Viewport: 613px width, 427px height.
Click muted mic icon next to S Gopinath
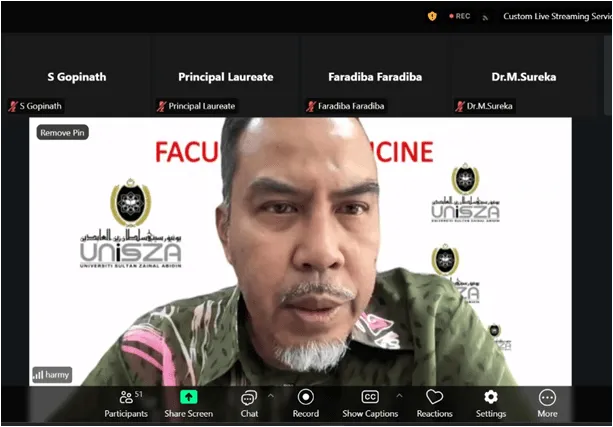pos(13,106)
